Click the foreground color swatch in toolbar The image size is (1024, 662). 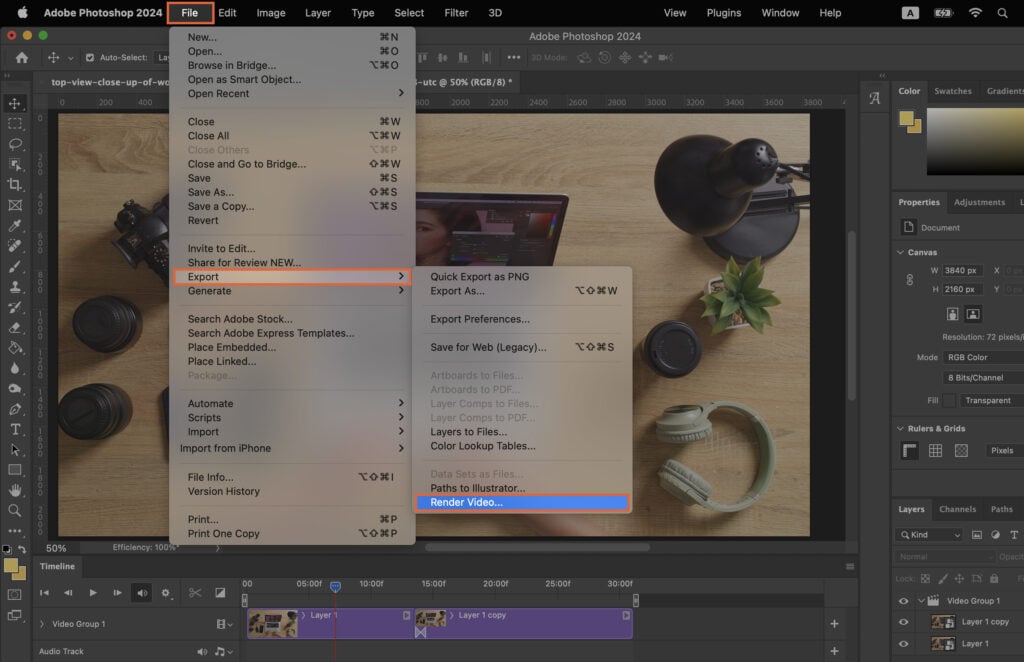[x=12, y=567]
